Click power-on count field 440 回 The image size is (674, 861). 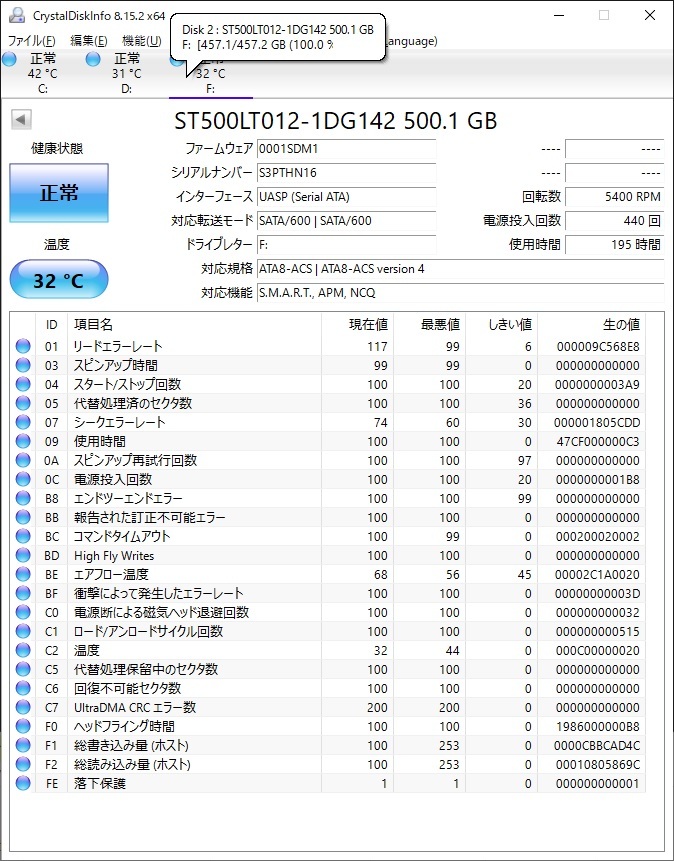(x=614, y=221)
